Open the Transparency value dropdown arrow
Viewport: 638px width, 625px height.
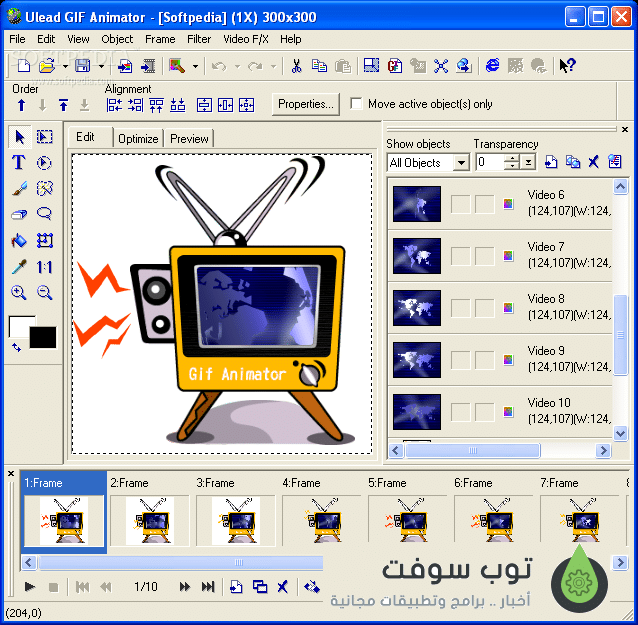(528, 163)
